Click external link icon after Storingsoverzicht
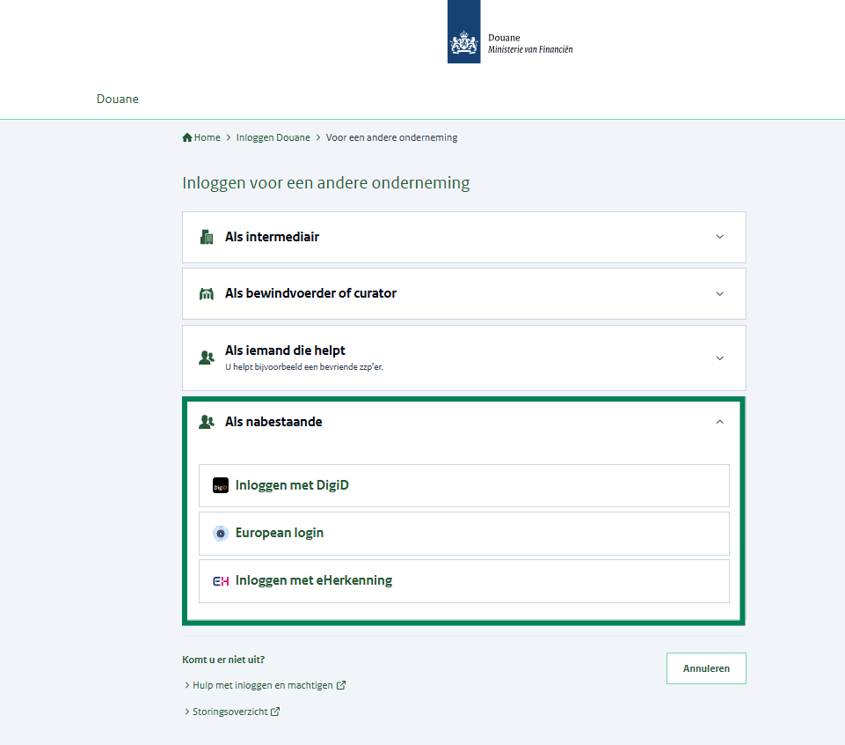Image resolution: width=845 pixels, height=745 pixels. [275, 712]
